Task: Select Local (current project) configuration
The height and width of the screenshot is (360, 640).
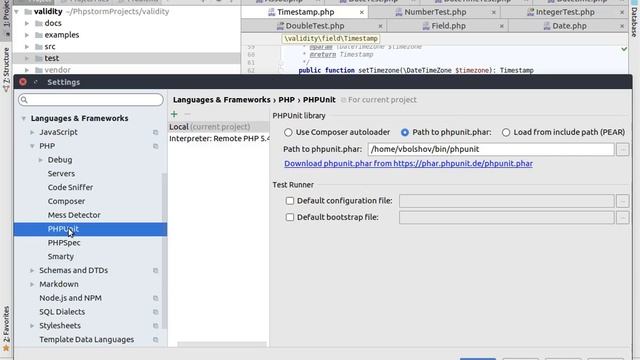Action: point(219,127)
